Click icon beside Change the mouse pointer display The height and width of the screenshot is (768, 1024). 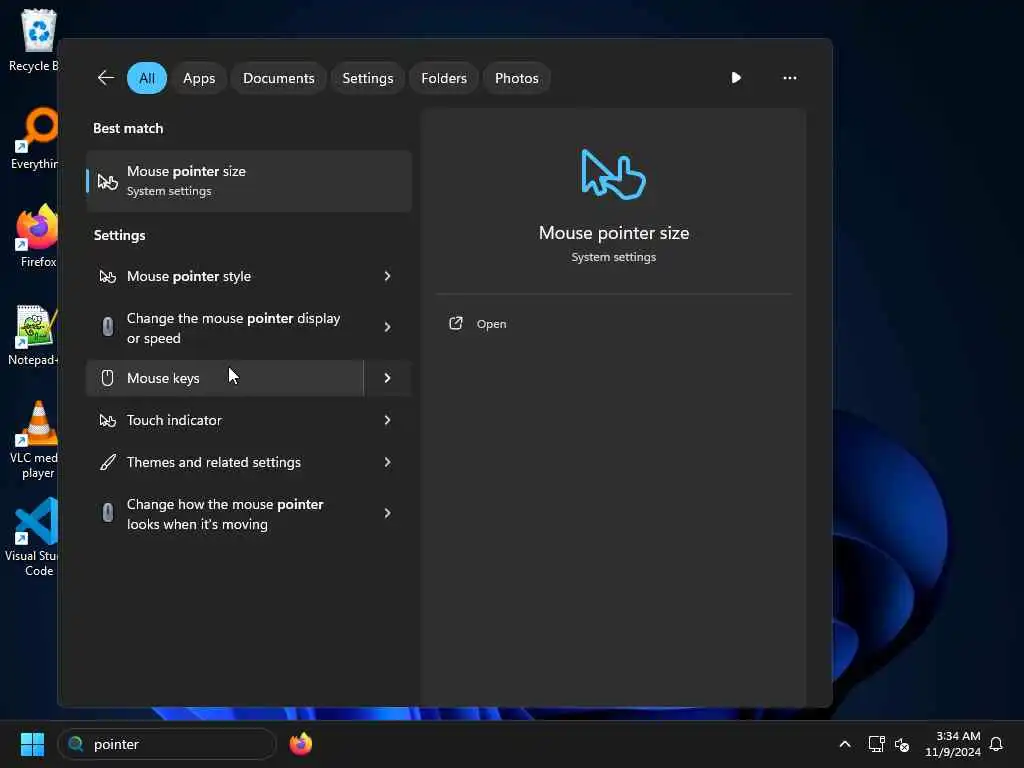[x=108, y=326]
